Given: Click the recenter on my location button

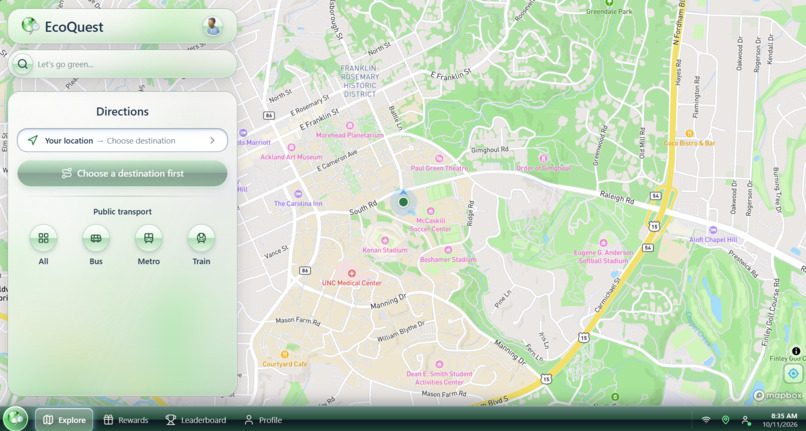Looking at the screenshot, I should [793, 374].
